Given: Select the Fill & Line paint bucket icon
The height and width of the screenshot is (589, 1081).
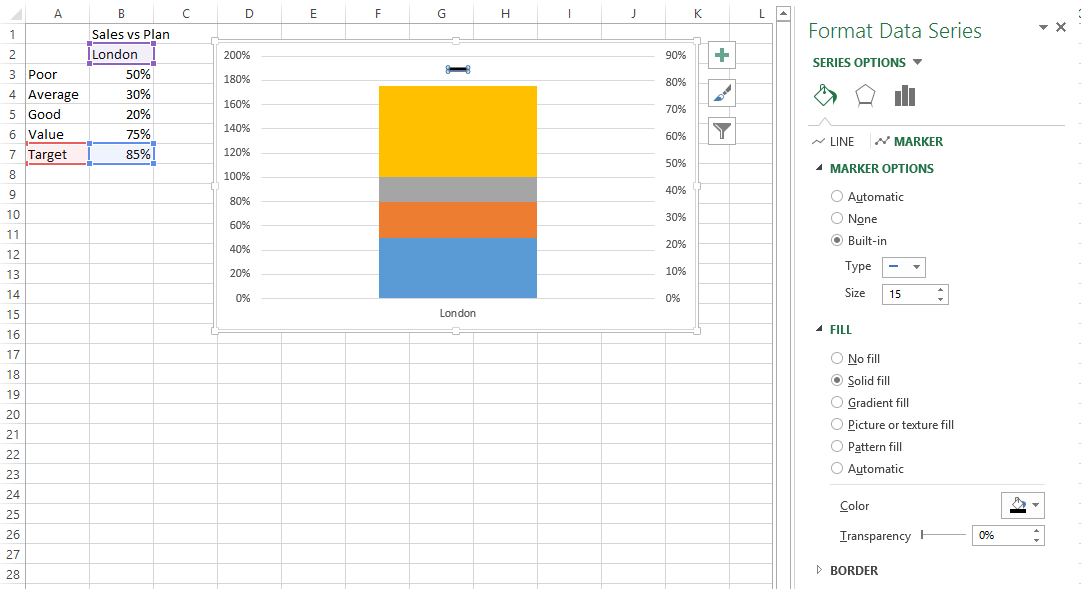Looking at the screenshot, I should (x=825, y=95).
